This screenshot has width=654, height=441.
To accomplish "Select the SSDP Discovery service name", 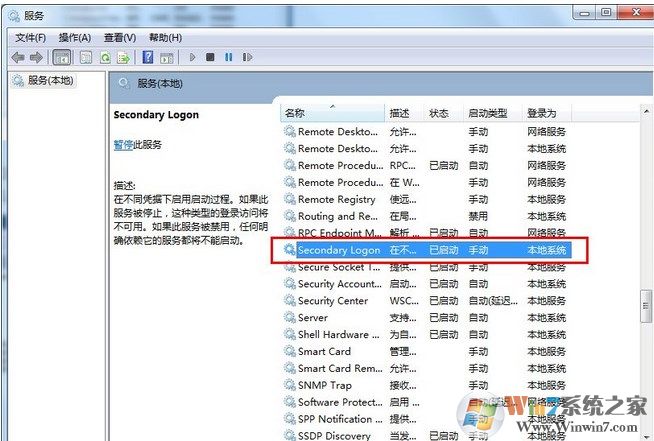I will point(334,436).
